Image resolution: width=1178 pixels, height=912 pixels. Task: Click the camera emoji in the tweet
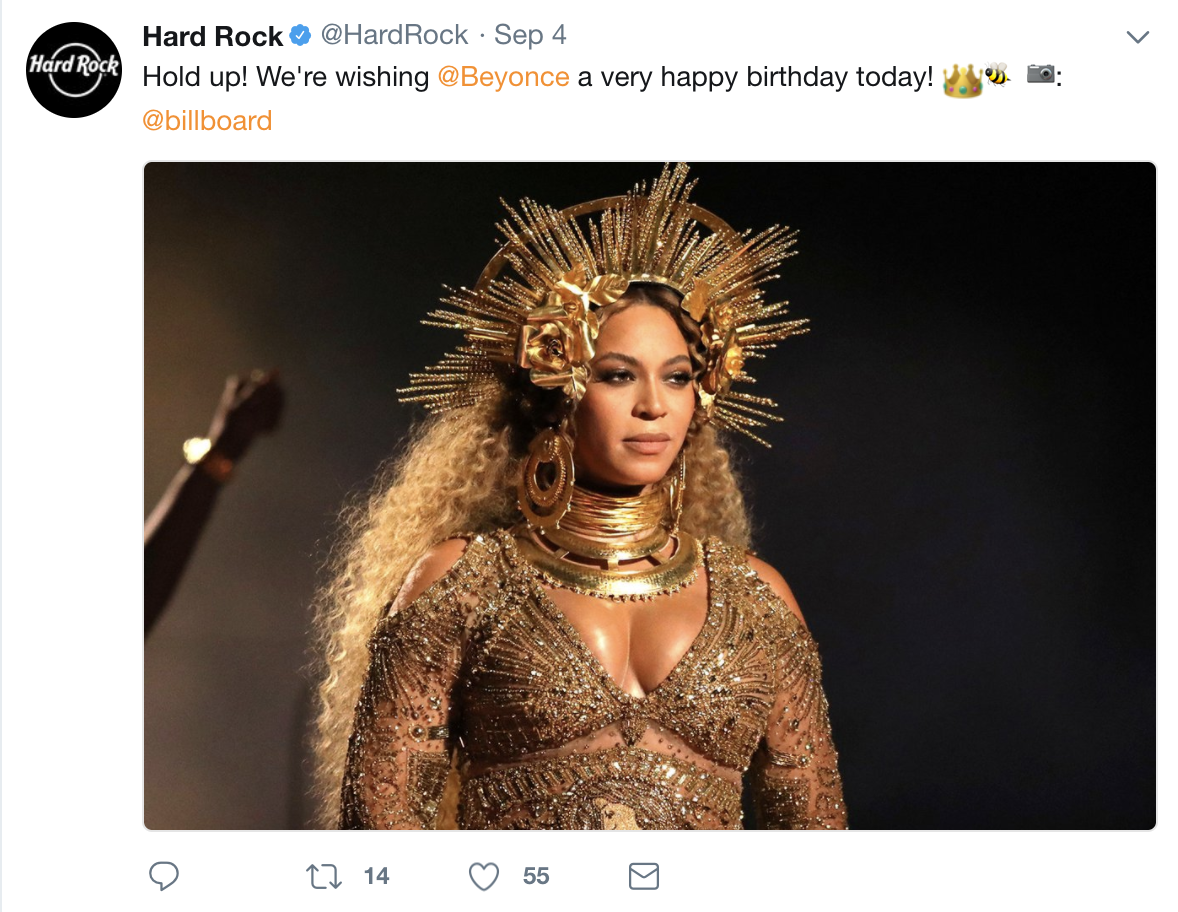[x=1041, y=74]
